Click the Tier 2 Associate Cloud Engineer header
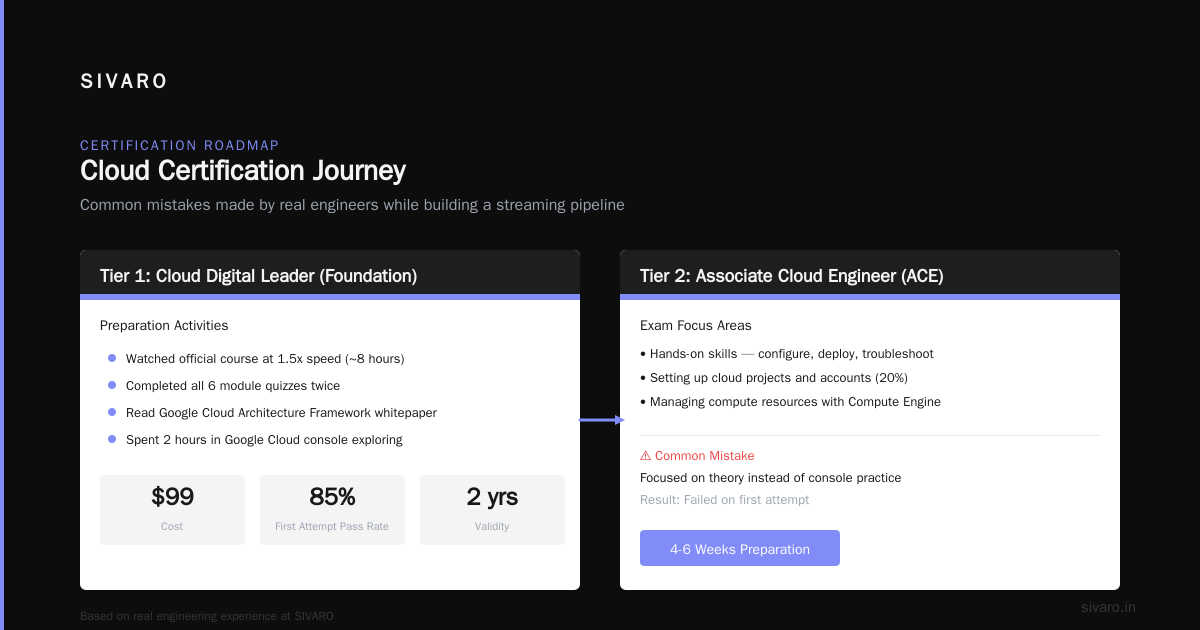1200x630 pixels. point(870,275)
